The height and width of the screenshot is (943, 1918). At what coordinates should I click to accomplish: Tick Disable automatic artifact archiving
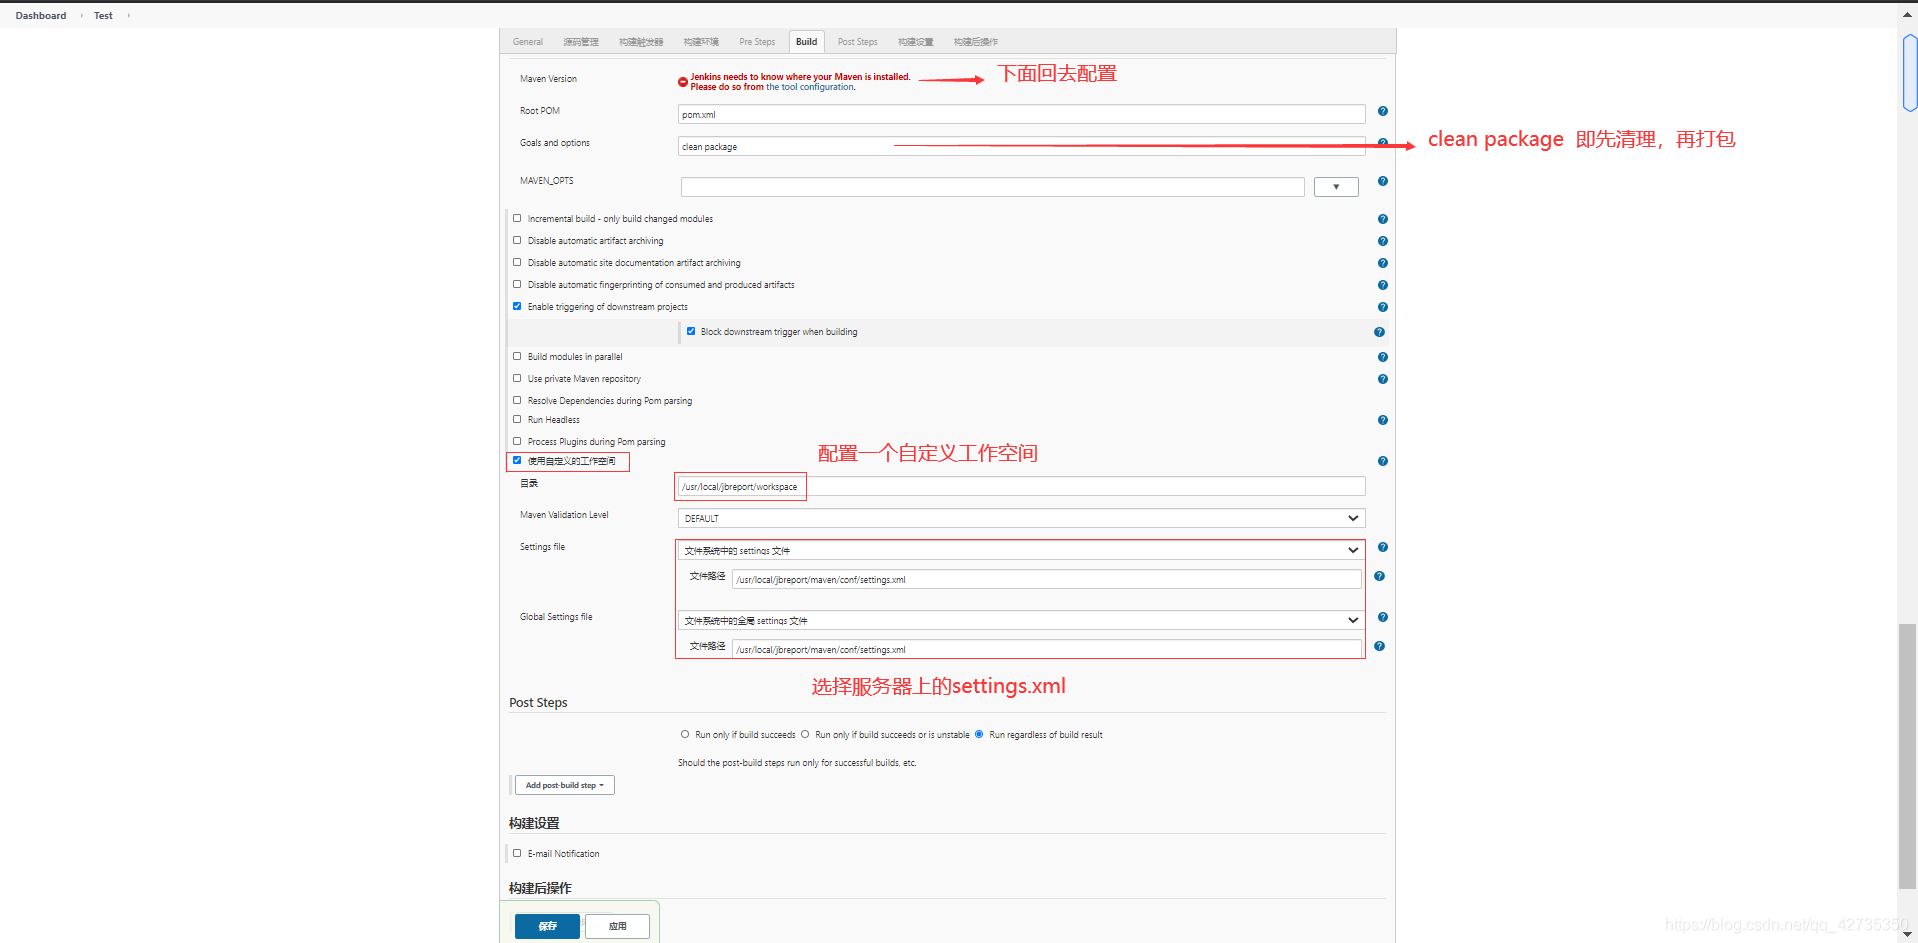tap(517, 240)
